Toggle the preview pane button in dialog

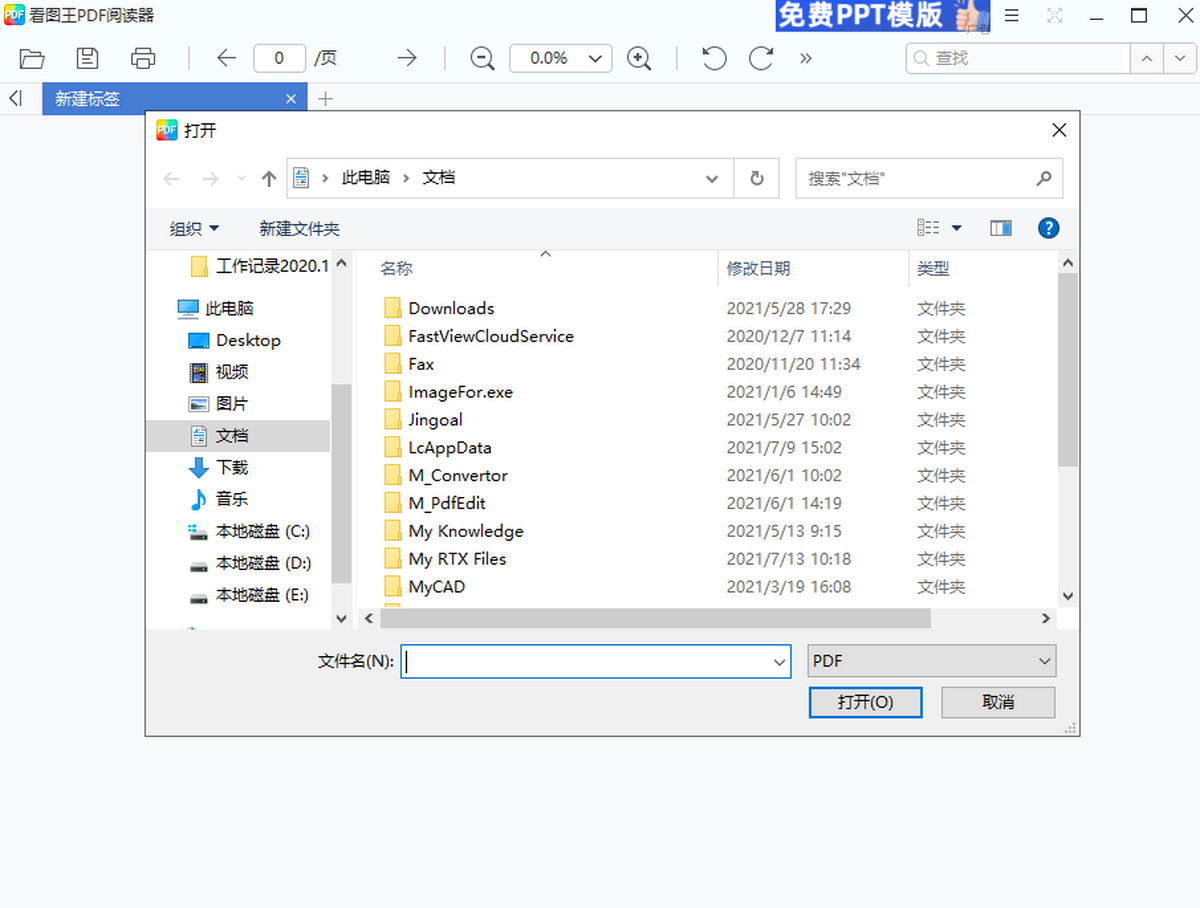[x=1001, y=228]
